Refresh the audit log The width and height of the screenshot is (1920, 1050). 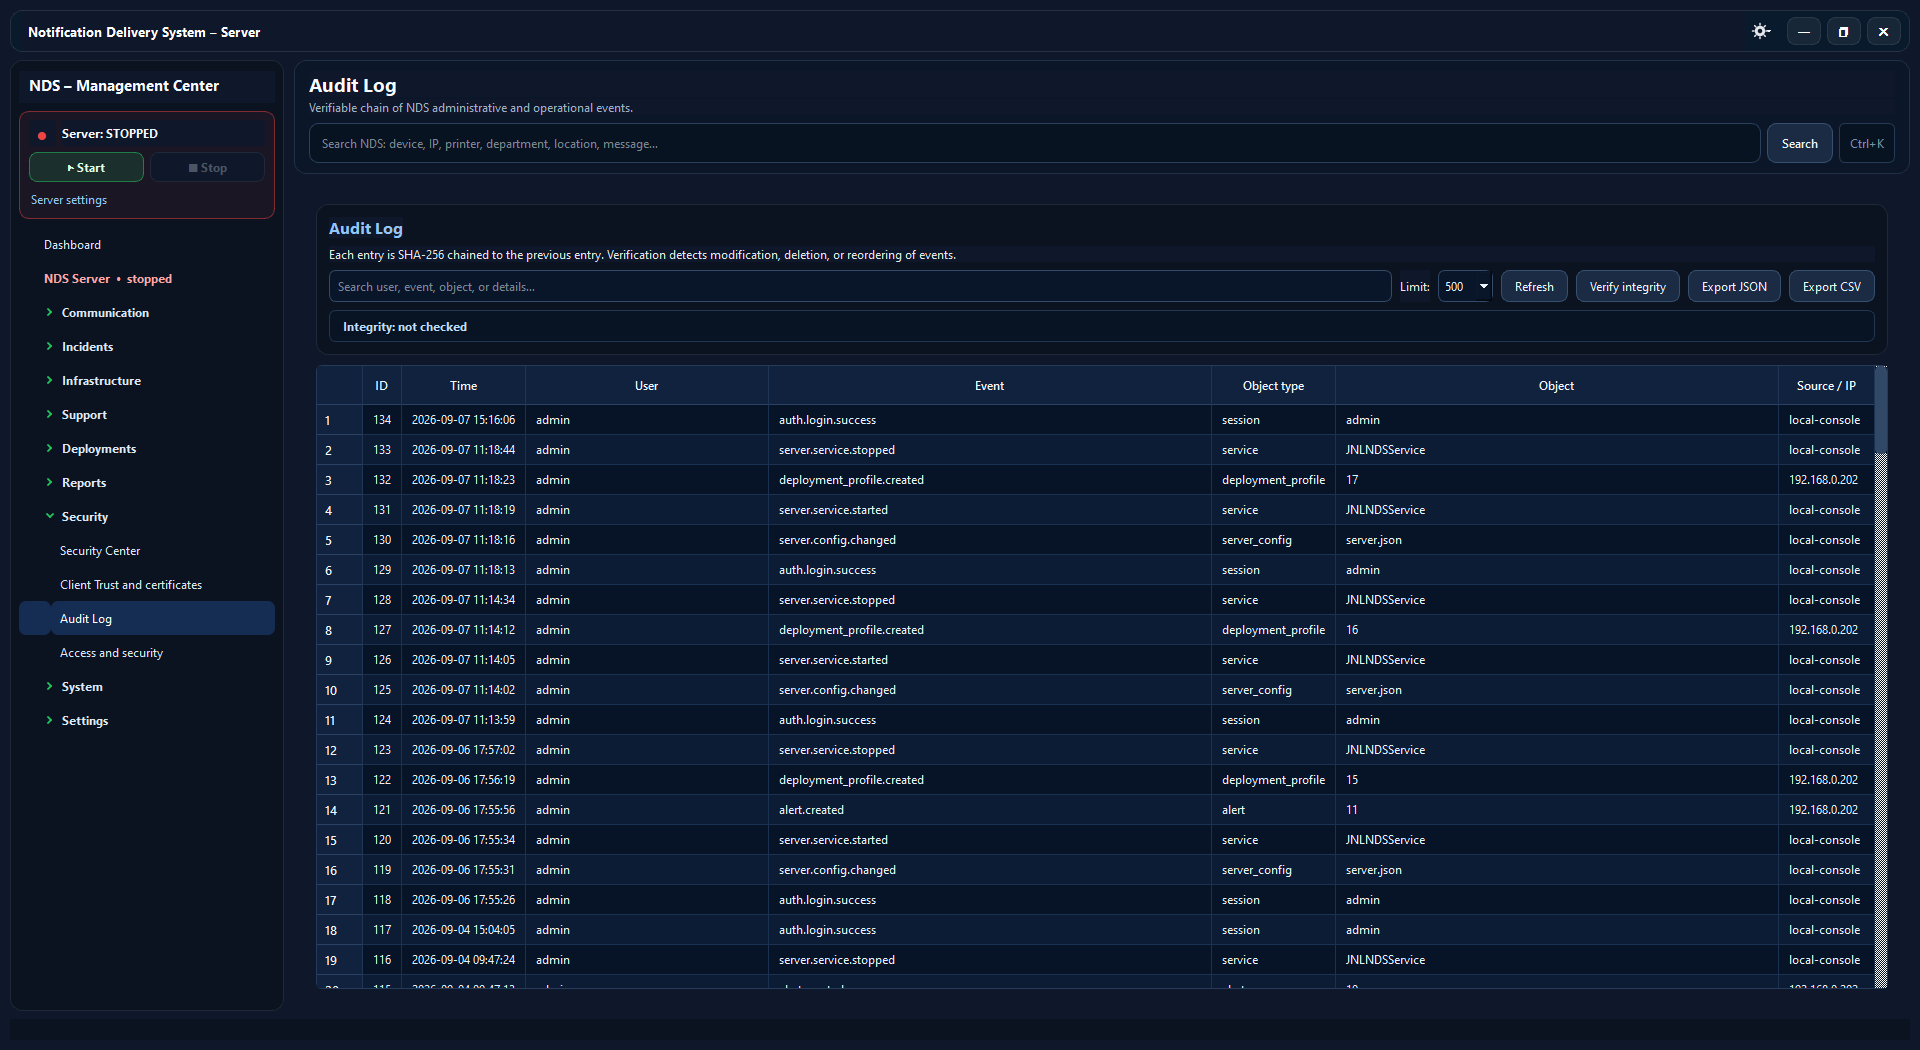tap(1534, 287)
